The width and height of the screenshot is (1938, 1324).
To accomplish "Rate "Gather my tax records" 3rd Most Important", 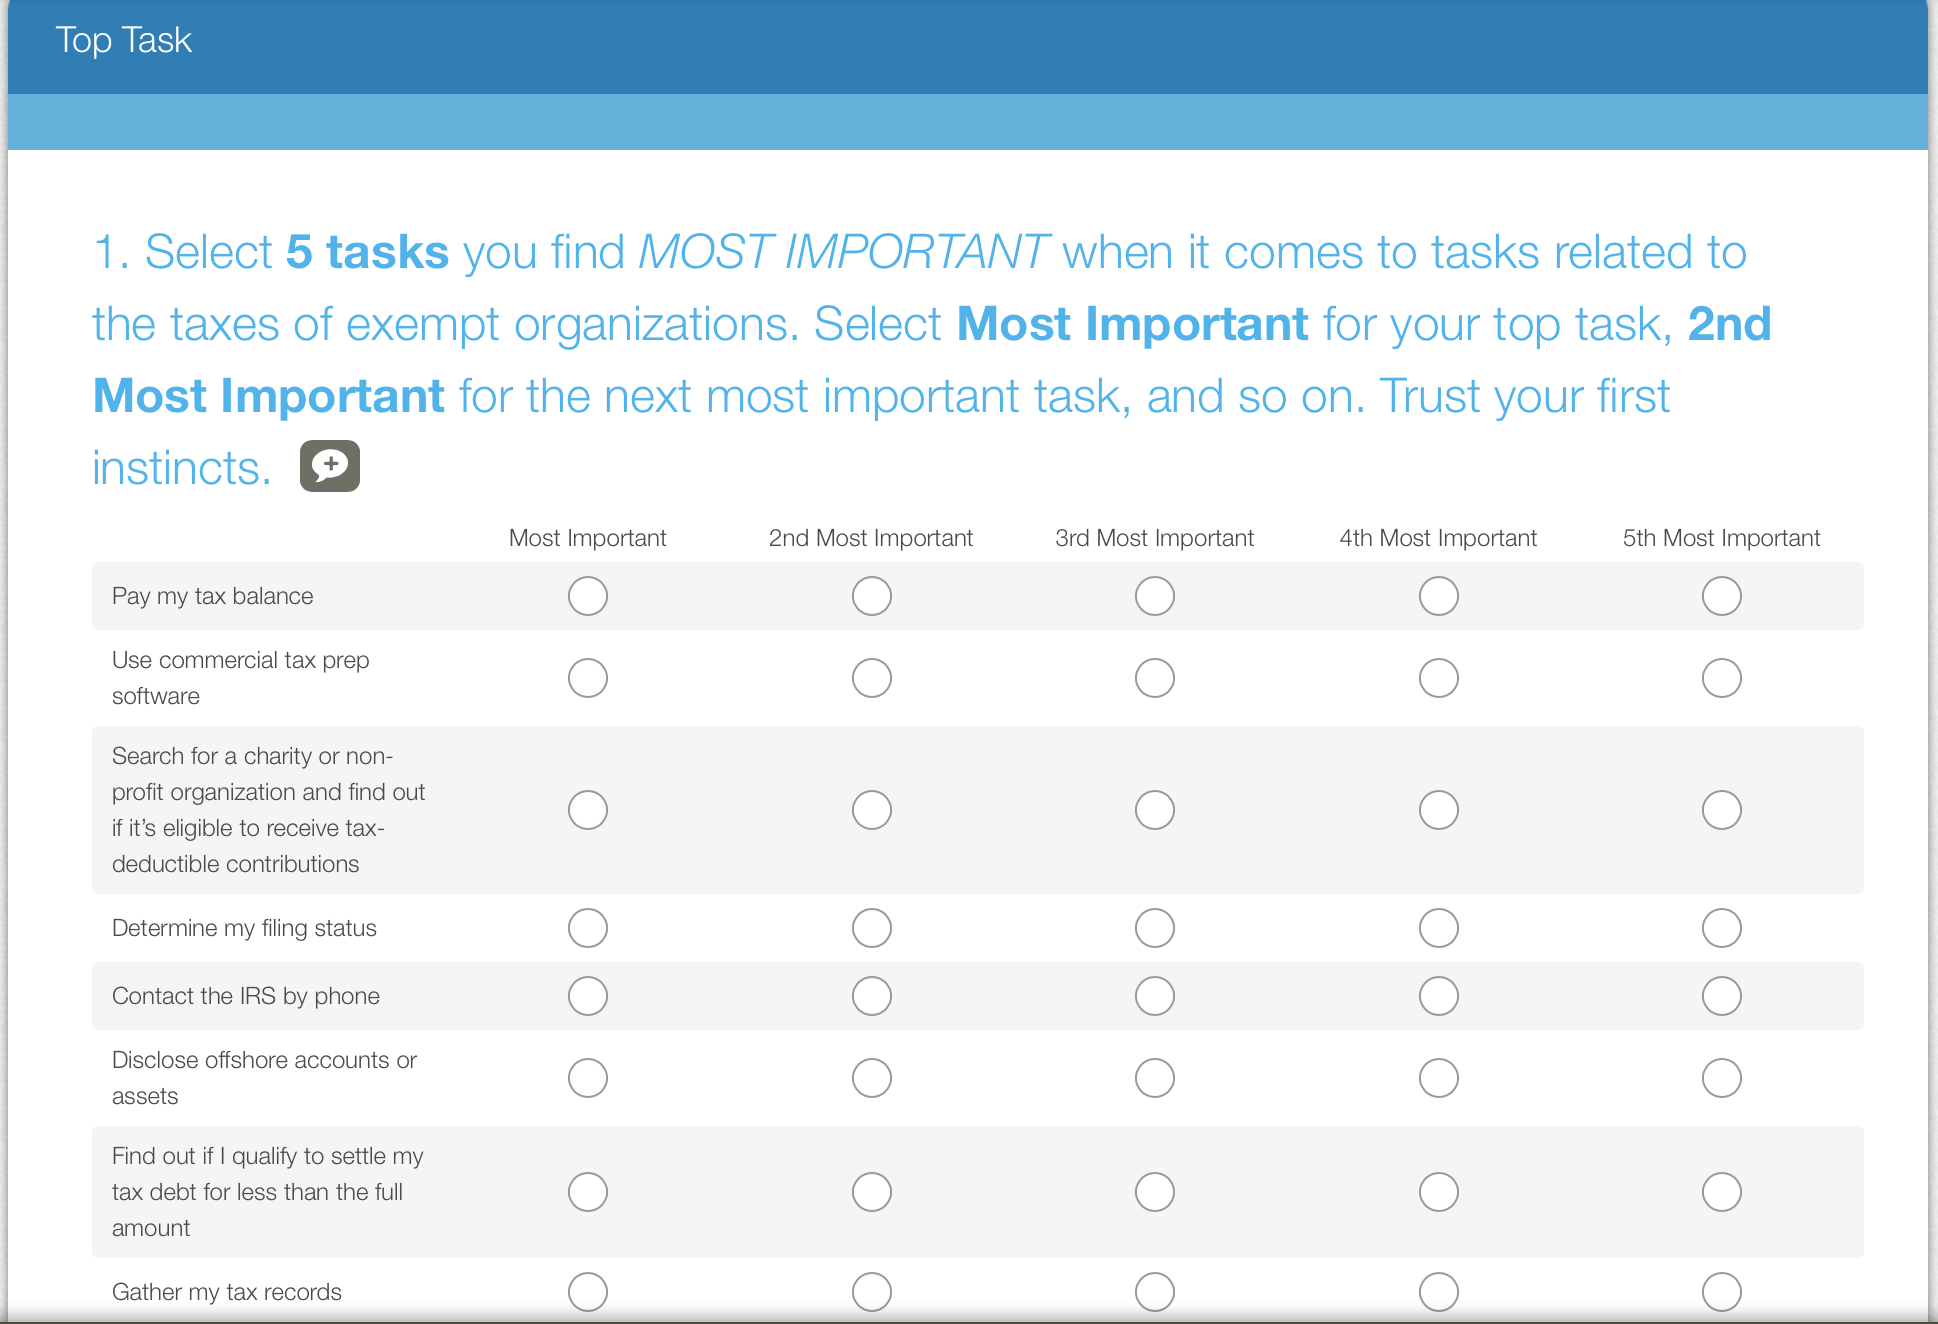I will pyautogui.click(x=1154, y=1292).
